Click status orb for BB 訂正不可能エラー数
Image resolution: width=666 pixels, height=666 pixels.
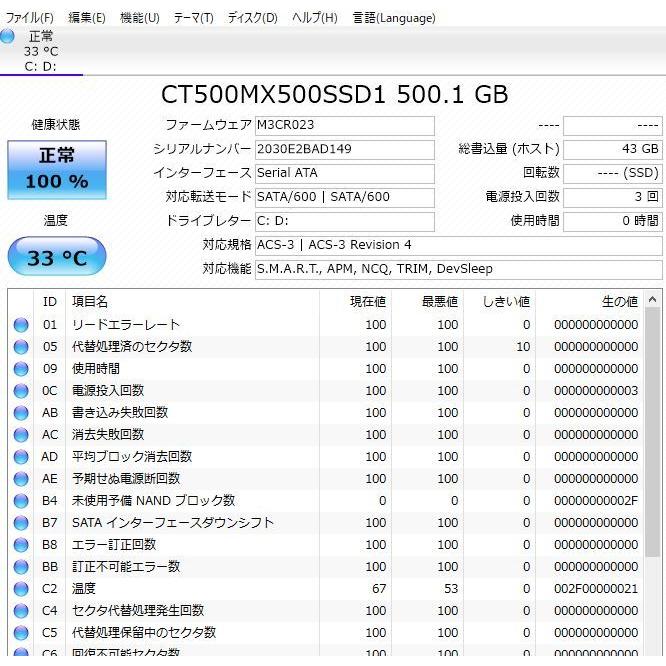coord(21,567)
